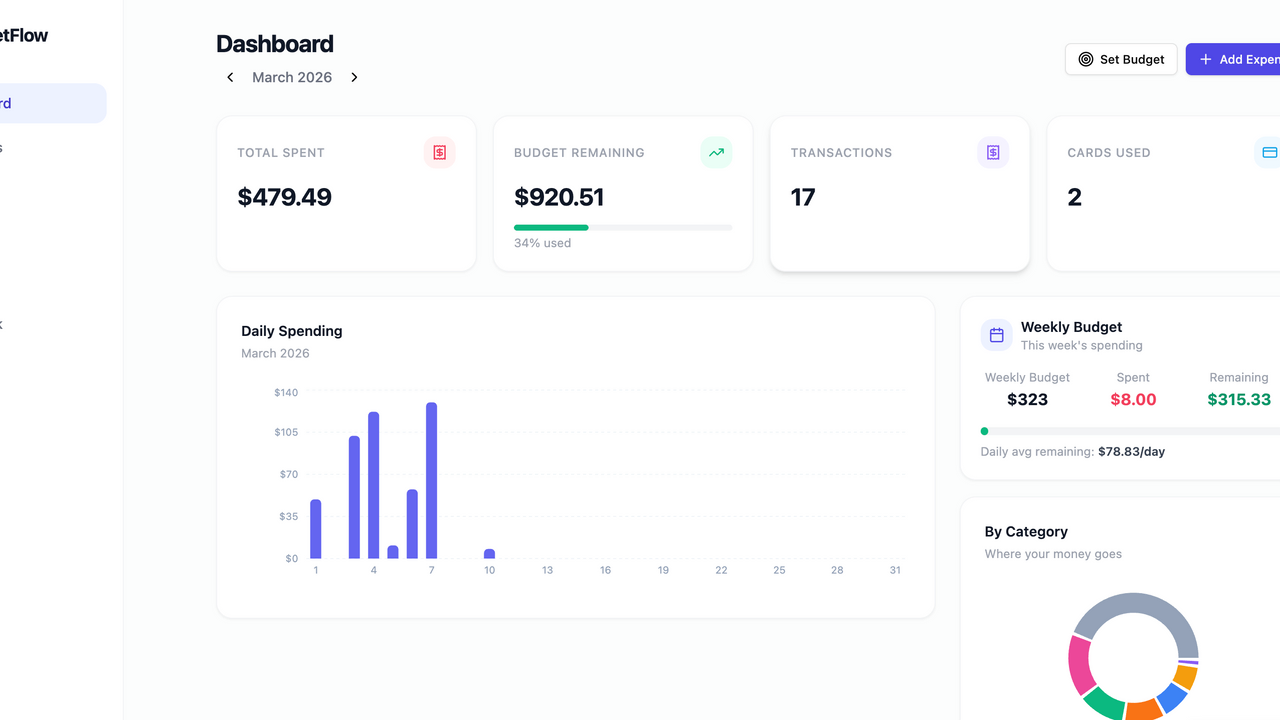
Task: Click the Weekly Budget progress bar
Action: (1130, 431)
